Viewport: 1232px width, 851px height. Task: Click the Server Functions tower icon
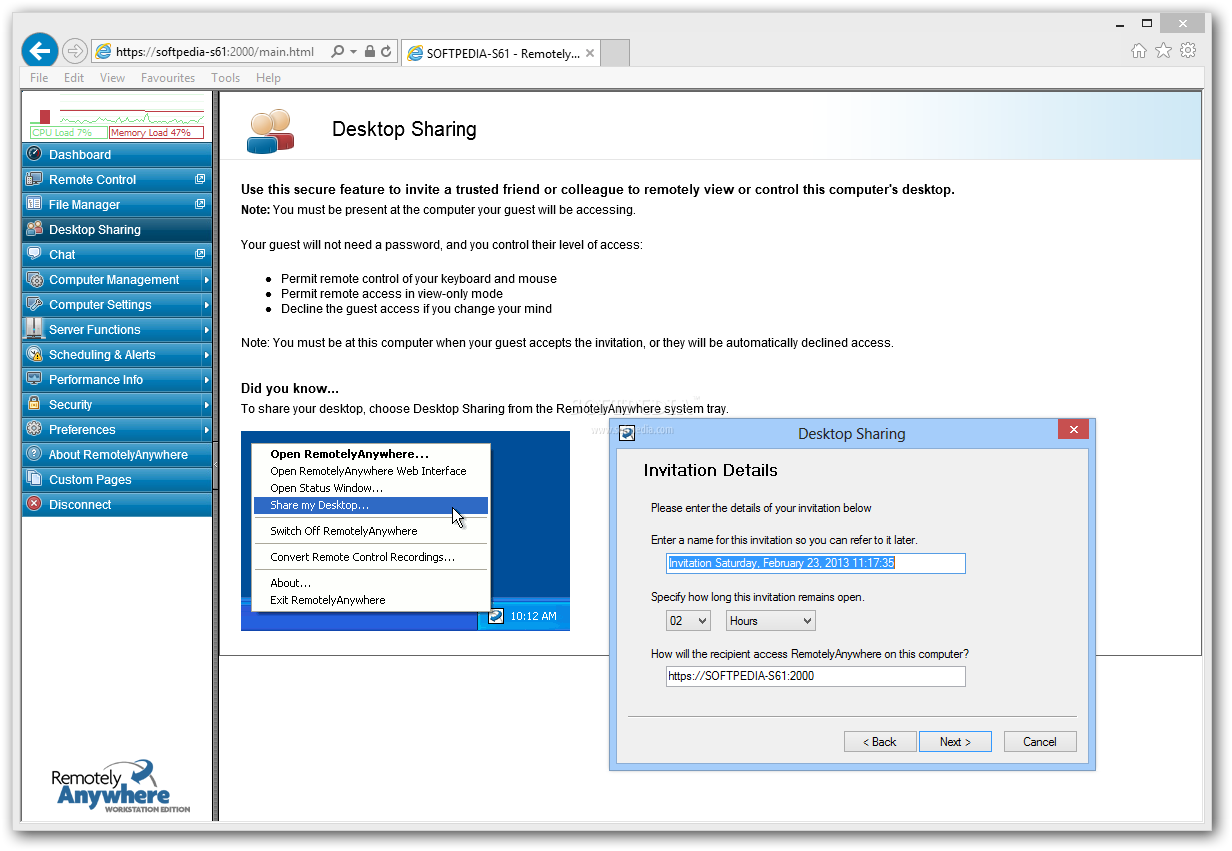[34, 329]
